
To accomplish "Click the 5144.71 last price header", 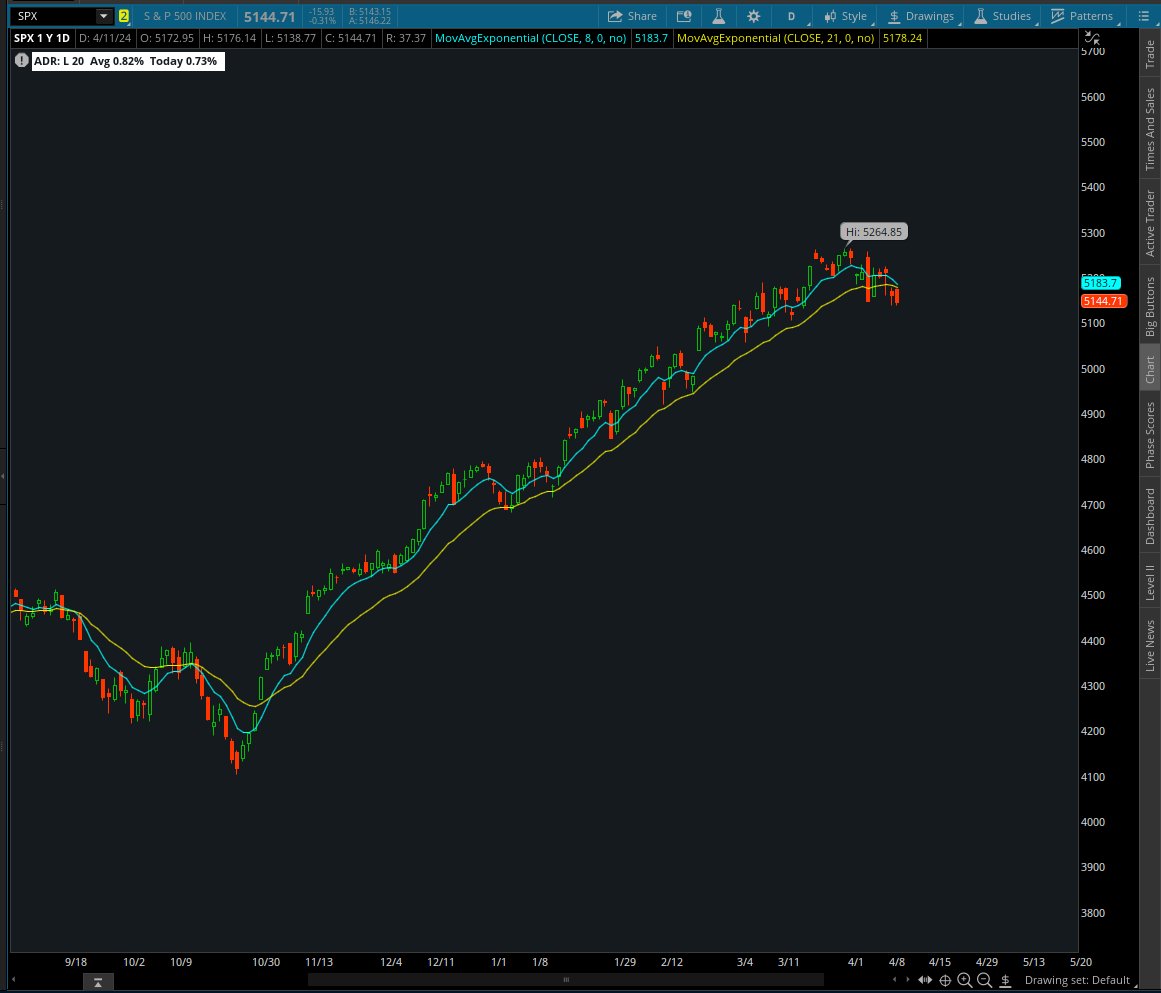I will coord(270,16).
